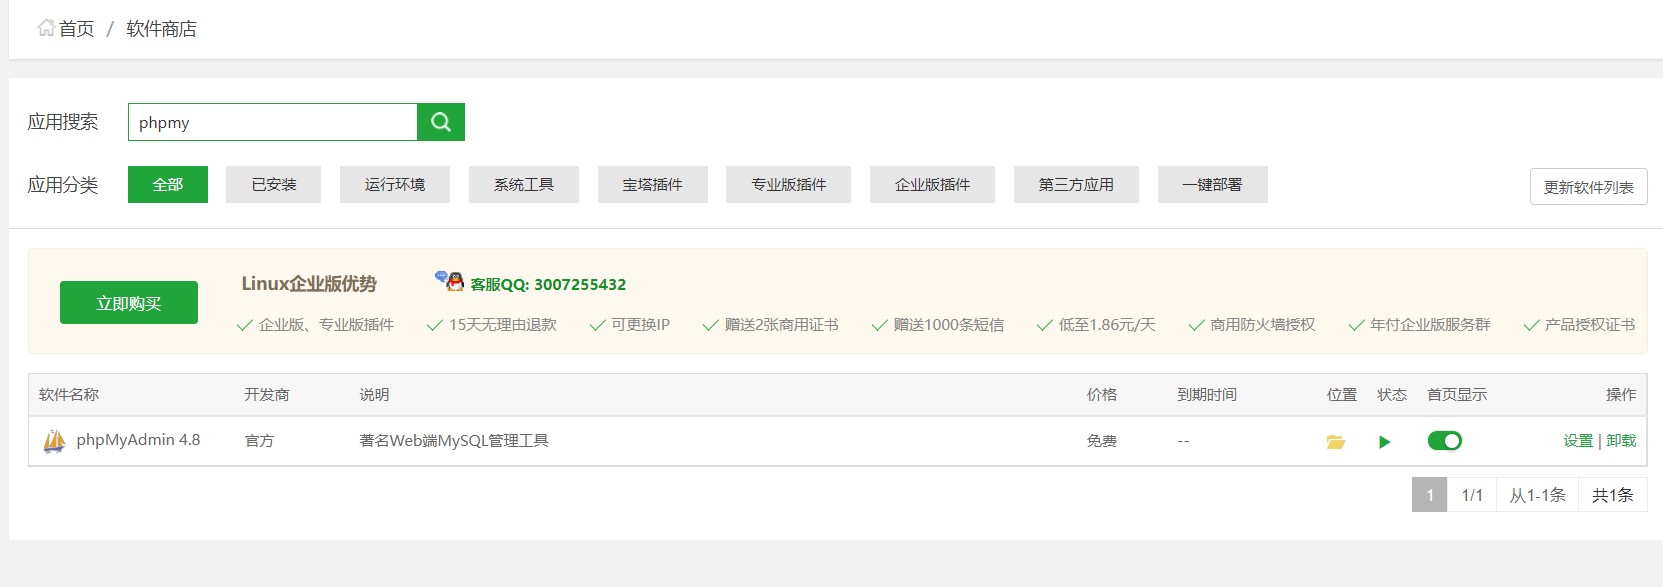Screen dimensions: 1663x587
Task: Click the 15天无理由退款 feature text
Action: click(x=502, y=325)
